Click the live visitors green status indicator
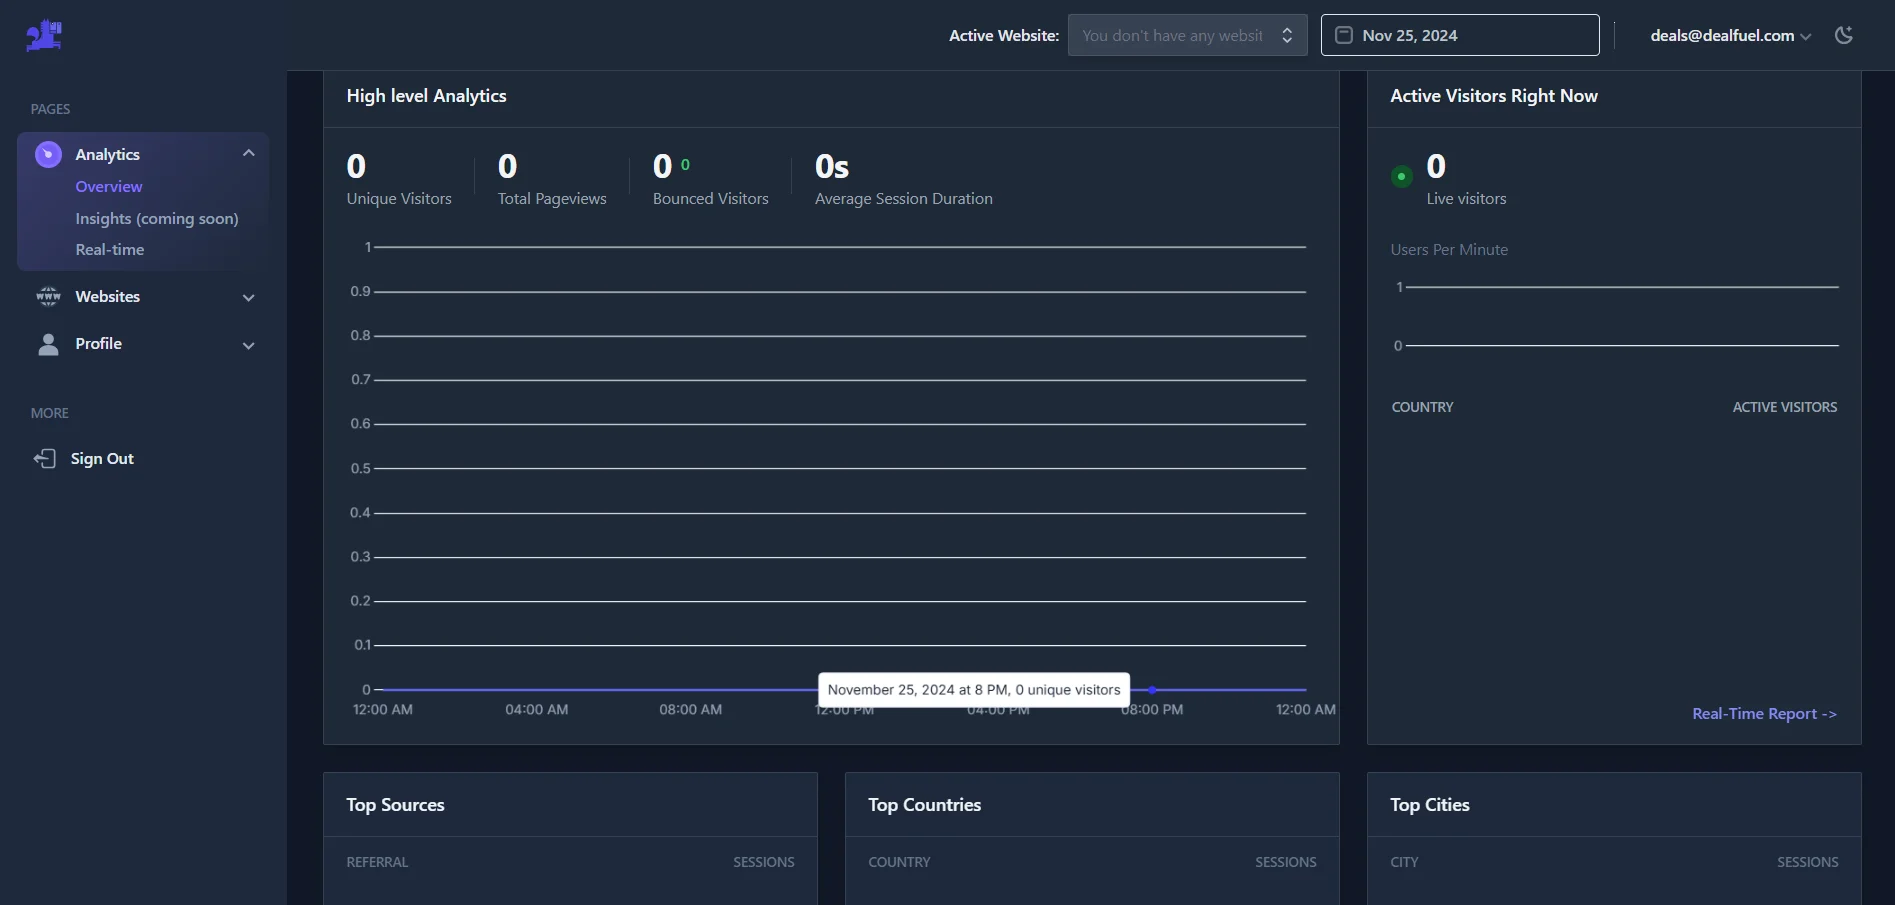 (x=1401, y=176)
